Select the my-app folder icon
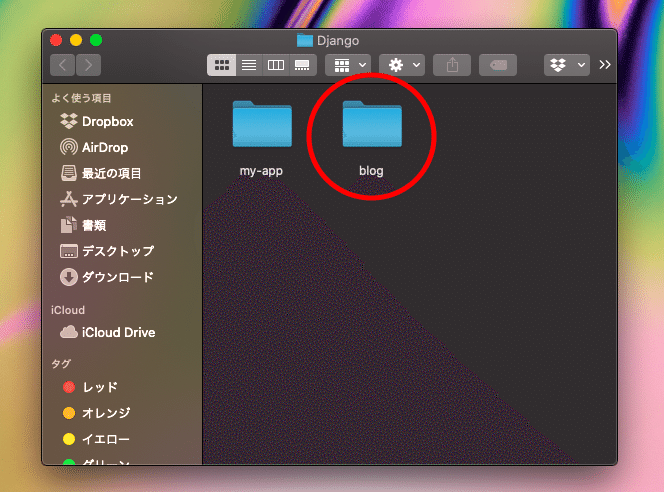 [262, 124]
